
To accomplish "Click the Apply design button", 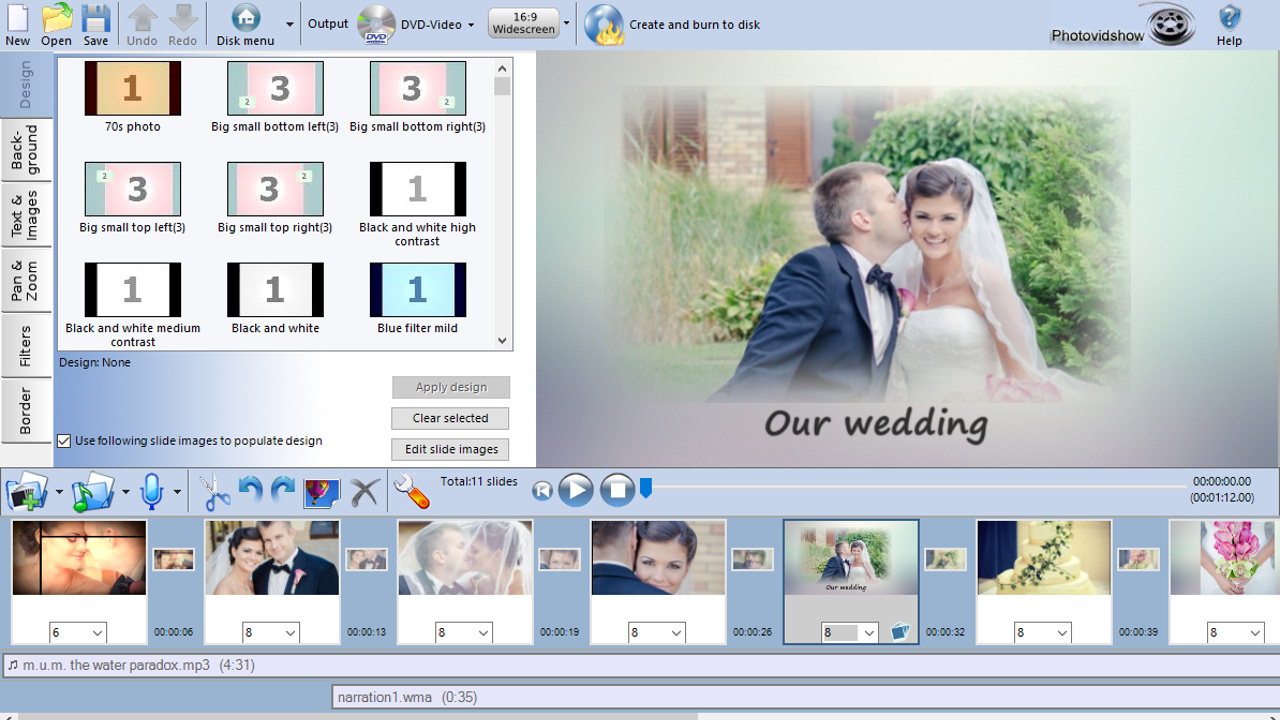I will [x=449, y=387].
